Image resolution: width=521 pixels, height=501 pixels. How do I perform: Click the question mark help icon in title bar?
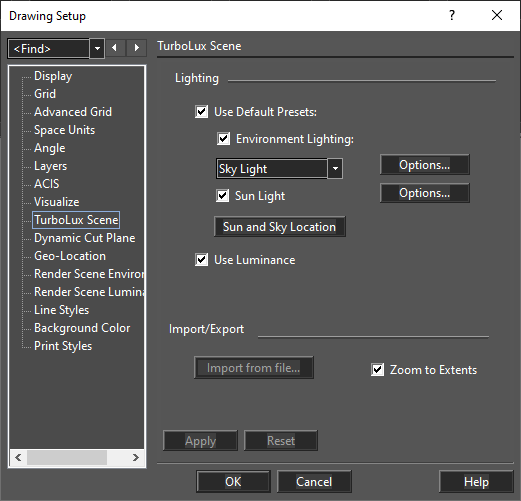452,15
